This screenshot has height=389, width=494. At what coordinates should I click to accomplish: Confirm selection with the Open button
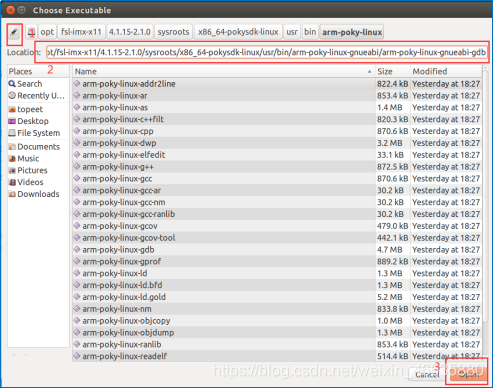[x=468, y=375]
